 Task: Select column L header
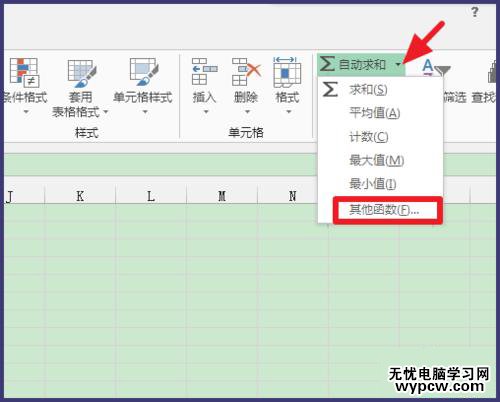[151, 196]
